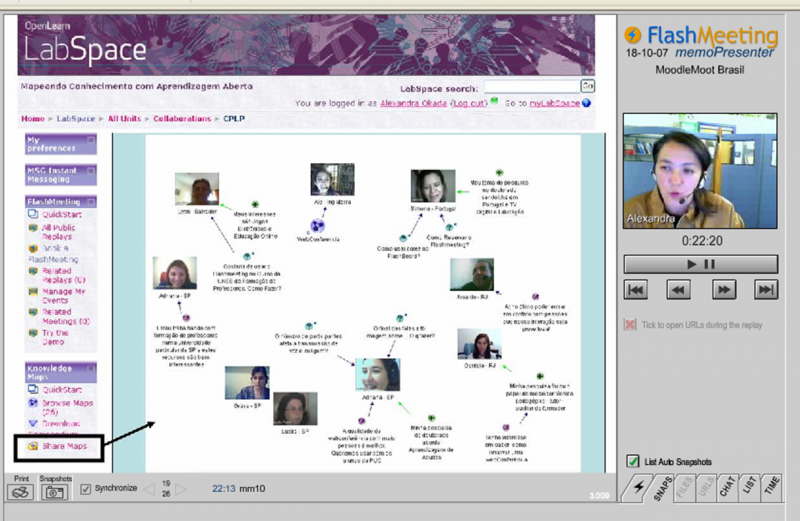Image resolution: width=800 pixels, height=521 pixels.
Task: Click the Print icon button
Action: click(x=19, y=492)
